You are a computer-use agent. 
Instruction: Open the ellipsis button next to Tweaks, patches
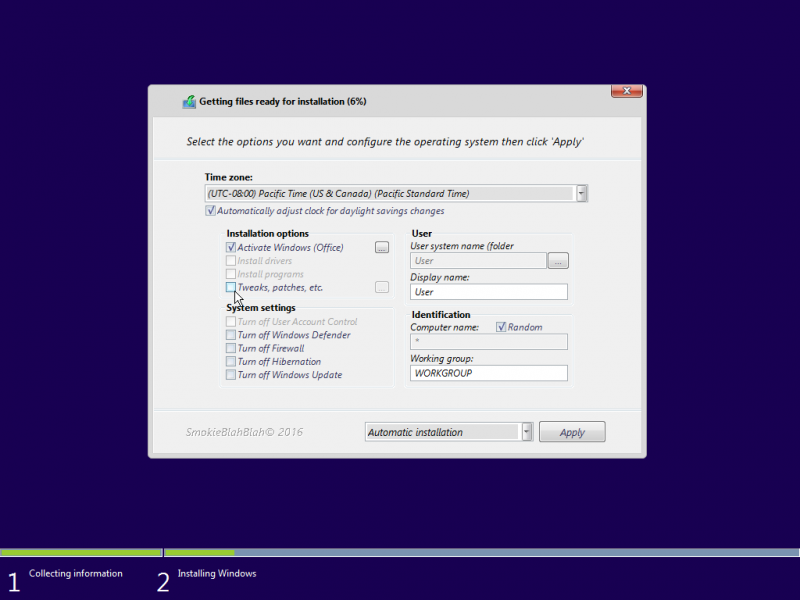pyautogui.click(x=382, y=287)
